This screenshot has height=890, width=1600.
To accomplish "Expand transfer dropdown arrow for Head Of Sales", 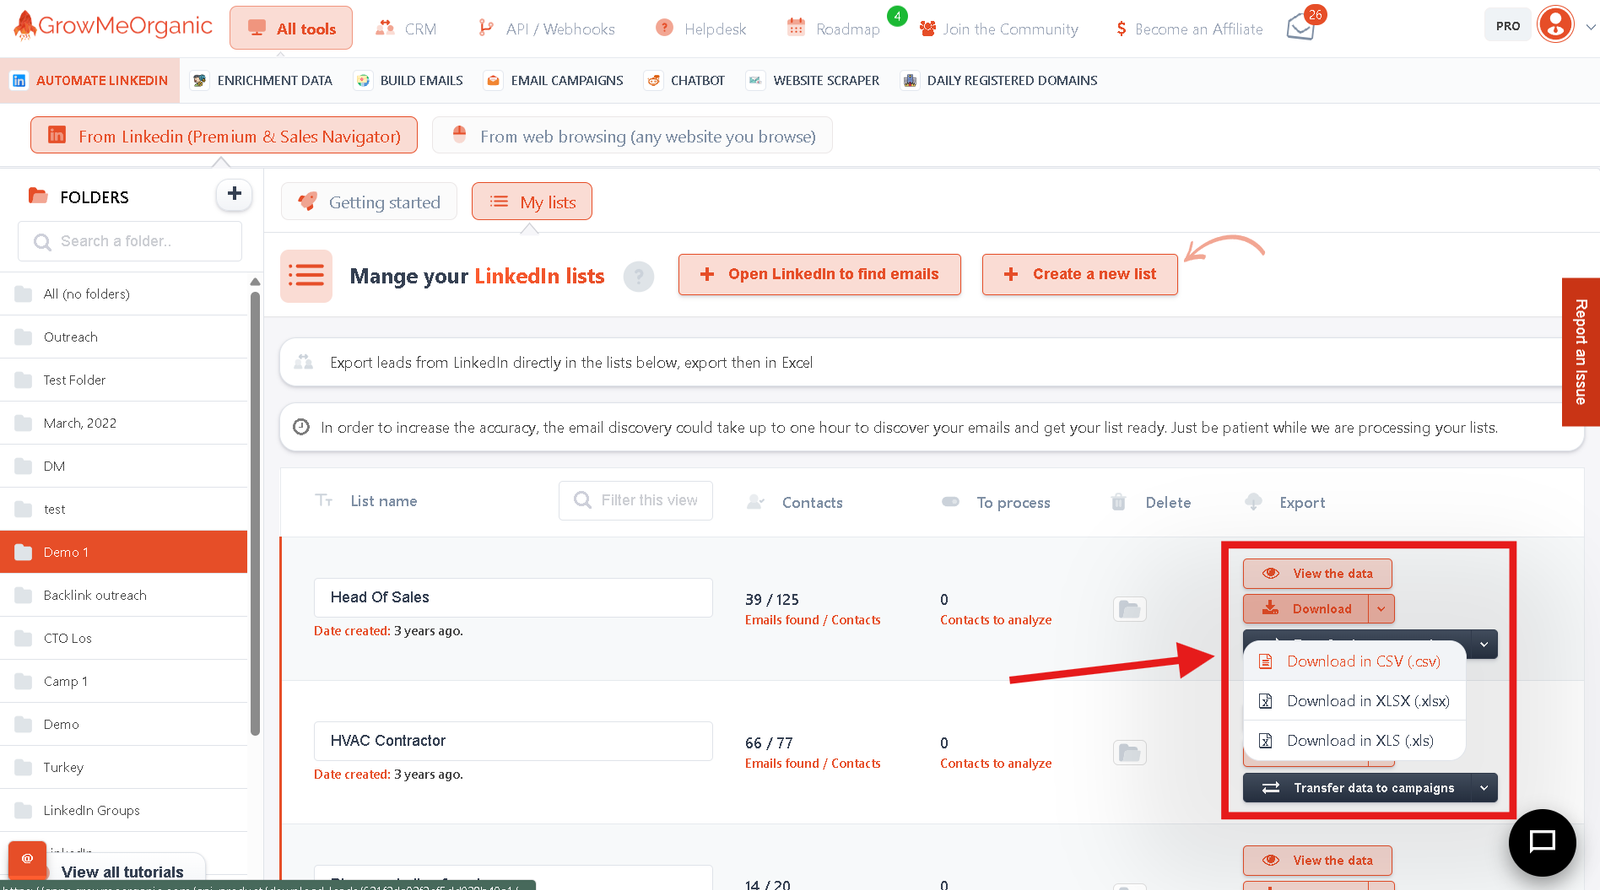I will [1484, 645].
